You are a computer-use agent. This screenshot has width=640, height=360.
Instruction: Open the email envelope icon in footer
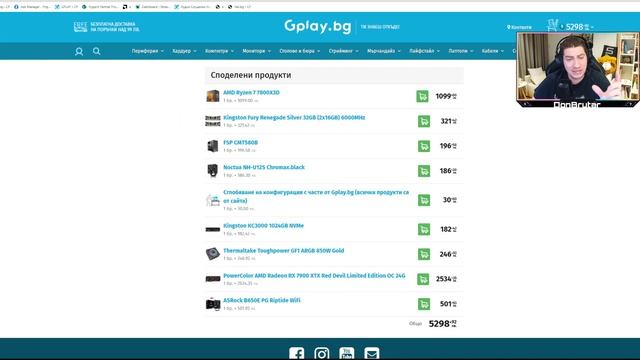(x=372, y=353)
